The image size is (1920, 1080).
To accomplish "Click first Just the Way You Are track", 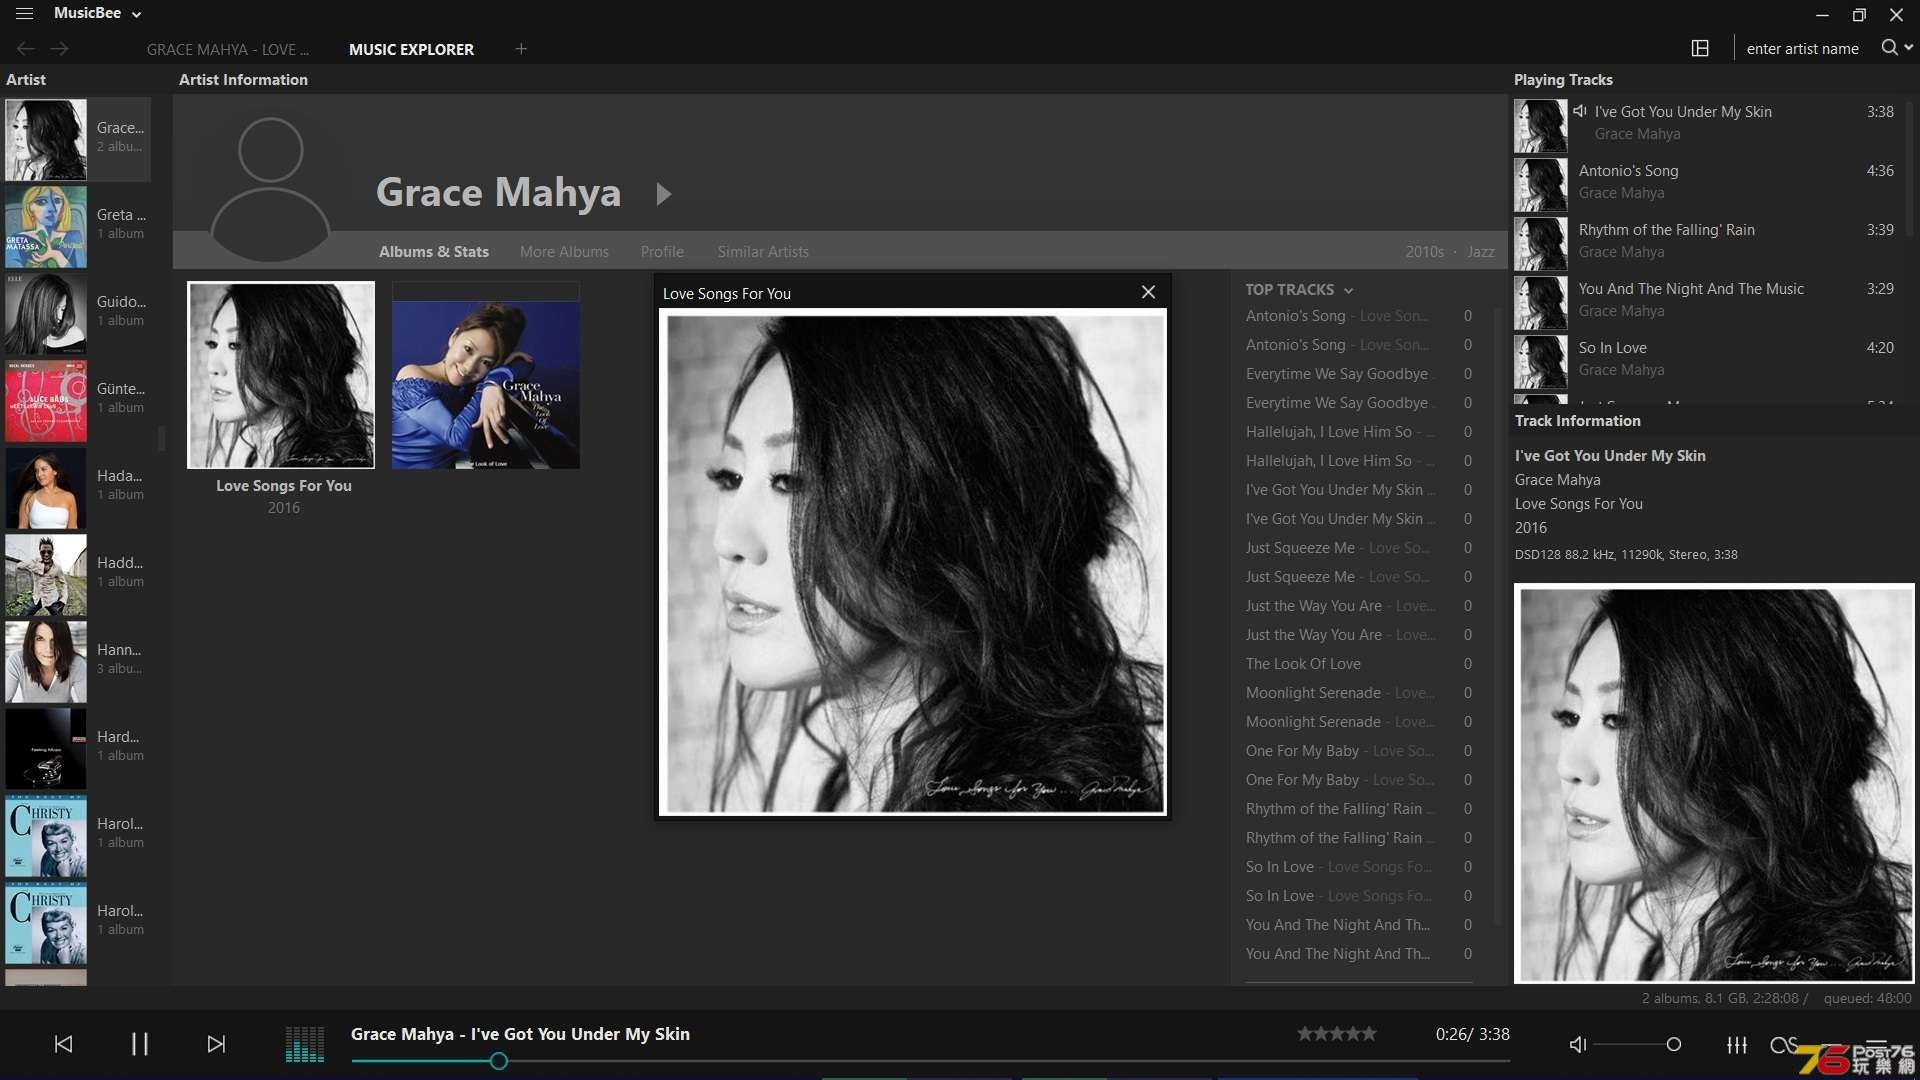I will (1358, 605).
